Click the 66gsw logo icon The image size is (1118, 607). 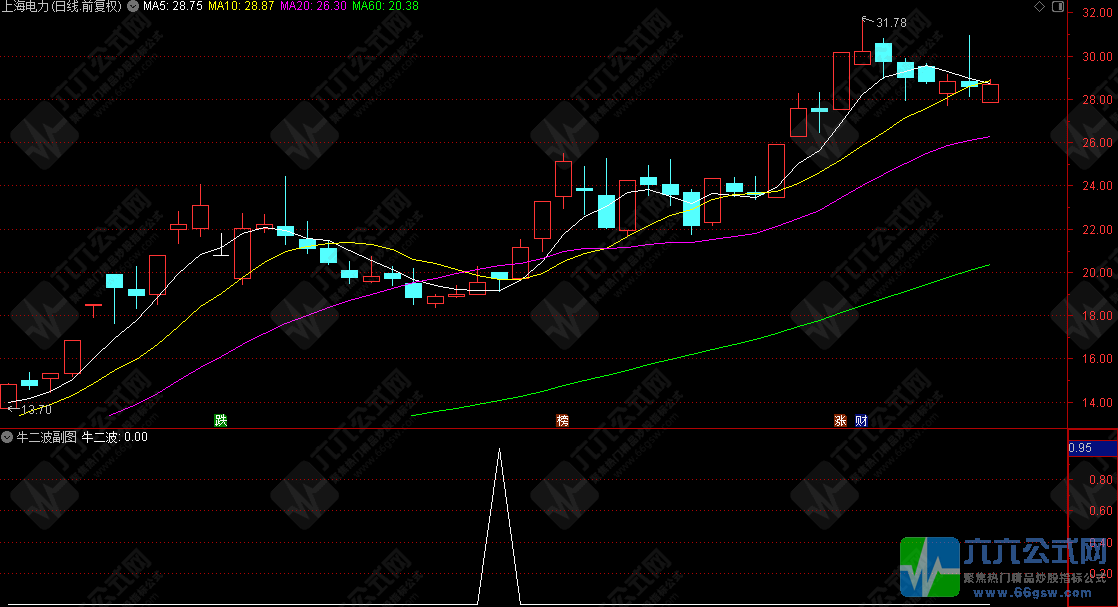pos(929,566)
